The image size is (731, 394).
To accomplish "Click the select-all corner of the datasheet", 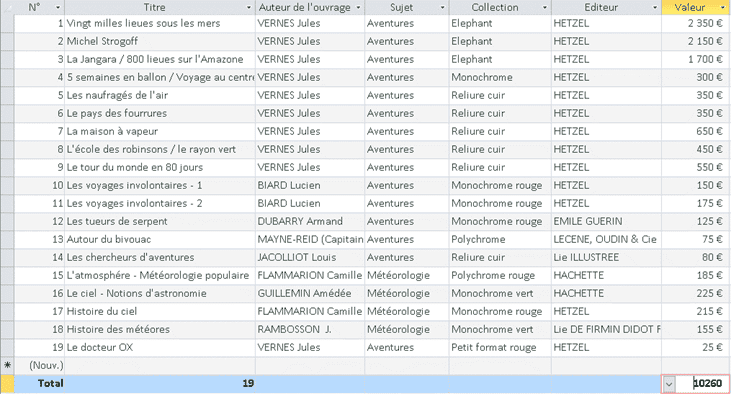I will (x=7, y=7).
